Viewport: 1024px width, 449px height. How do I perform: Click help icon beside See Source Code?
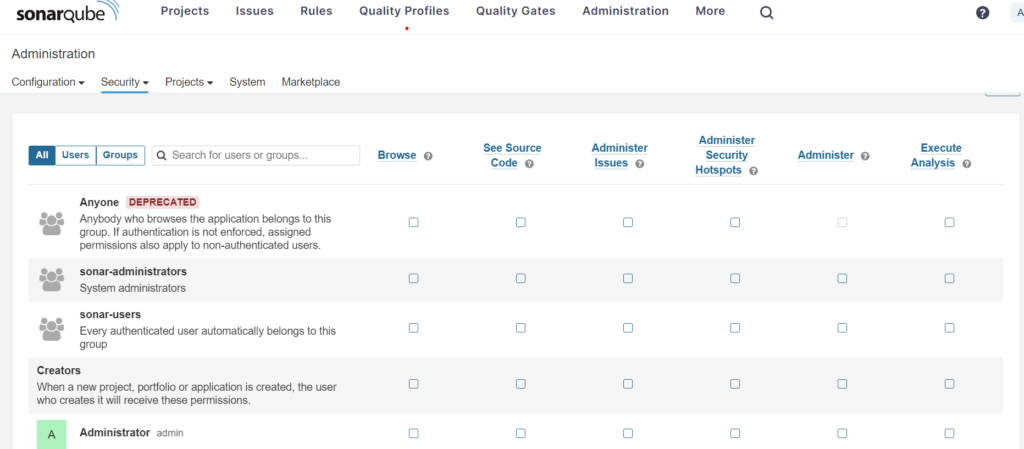[x=529, y=163]
